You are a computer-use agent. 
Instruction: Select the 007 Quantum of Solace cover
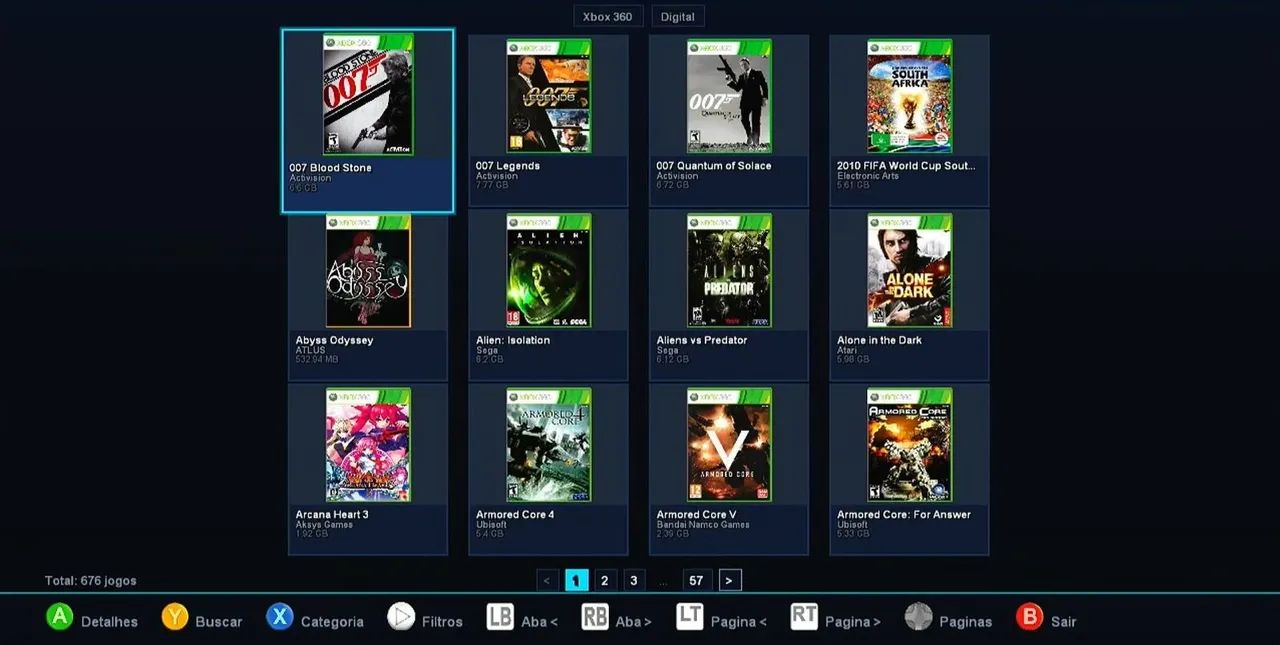729,96
